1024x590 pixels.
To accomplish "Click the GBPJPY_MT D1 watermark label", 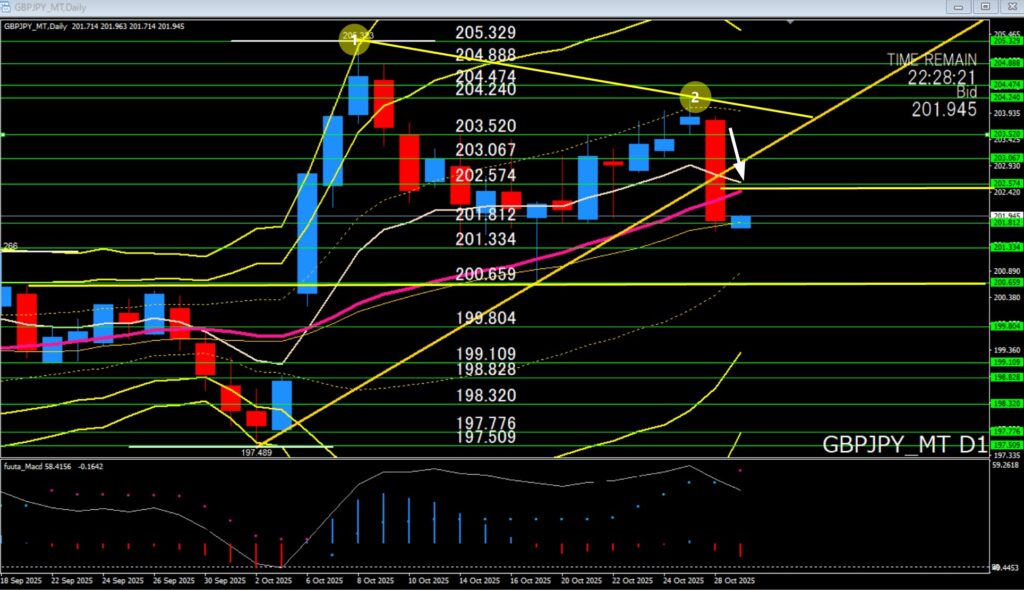I will coord(904,444).
